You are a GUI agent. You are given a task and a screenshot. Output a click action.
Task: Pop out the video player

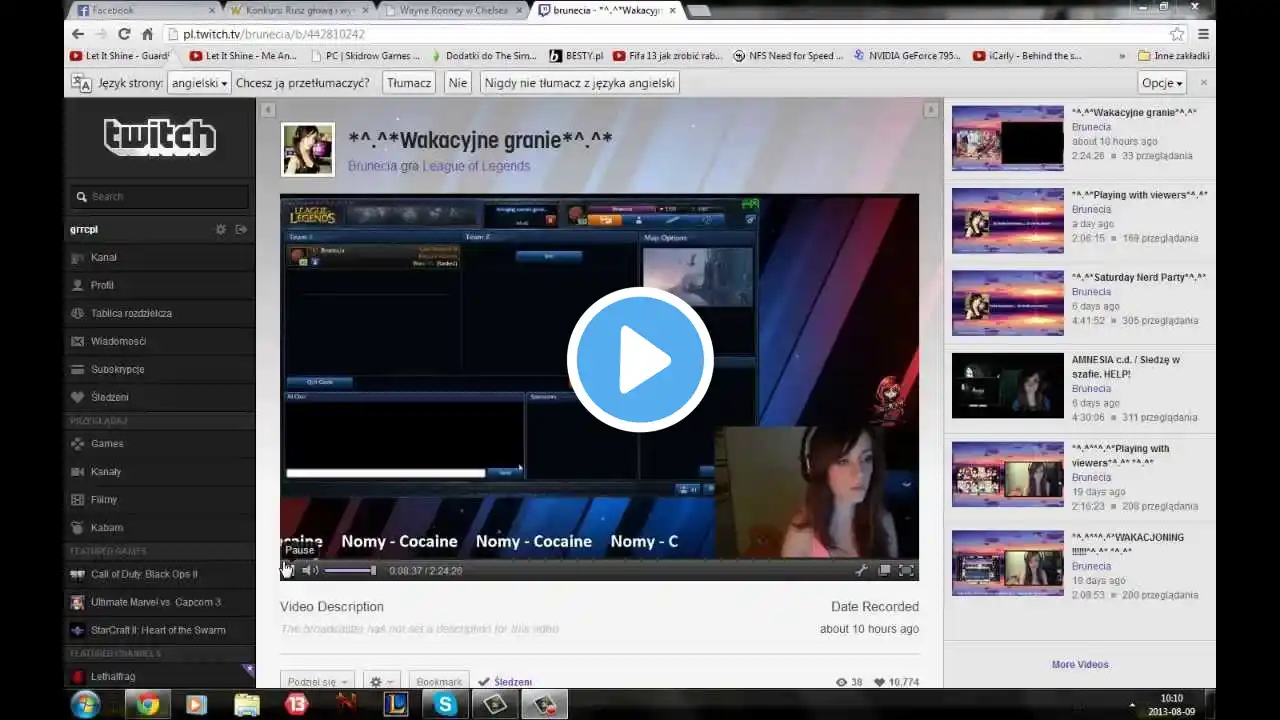coord(884,570)
